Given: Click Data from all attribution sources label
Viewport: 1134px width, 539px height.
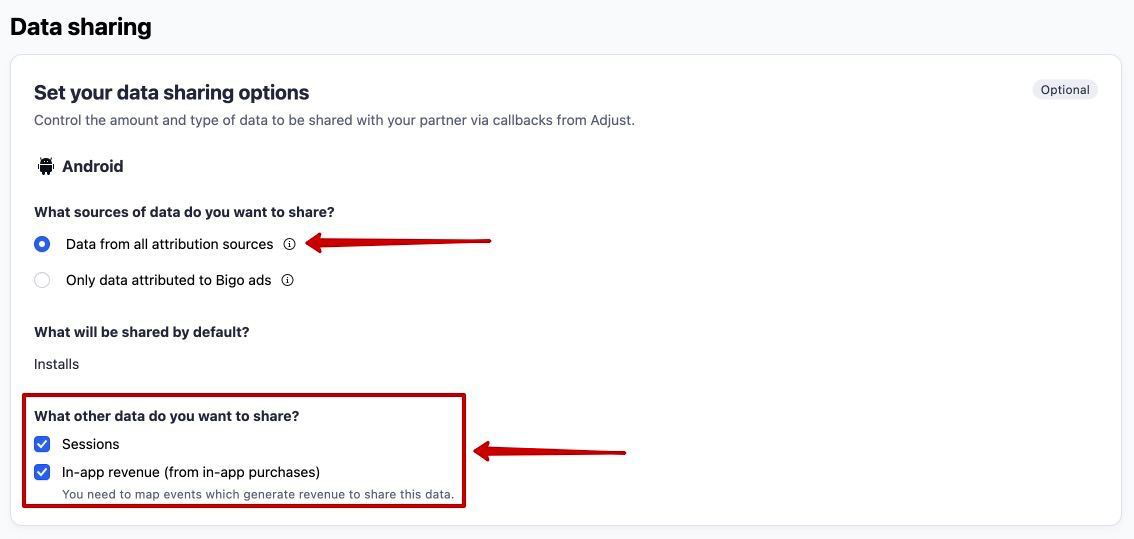Looking at the screenshot, I should (169, 245).
